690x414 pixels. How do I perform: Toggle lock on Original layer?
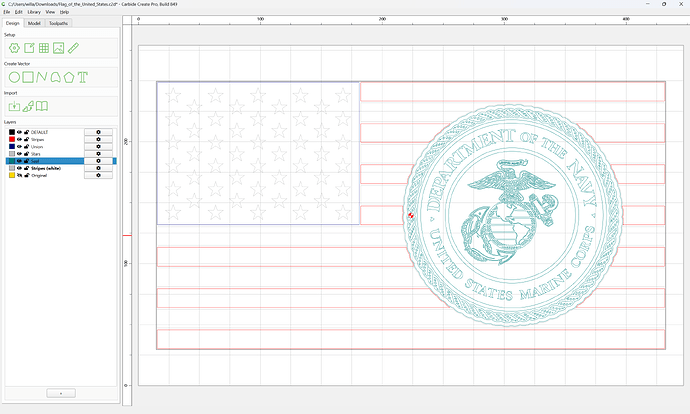(x=26, y=175)
